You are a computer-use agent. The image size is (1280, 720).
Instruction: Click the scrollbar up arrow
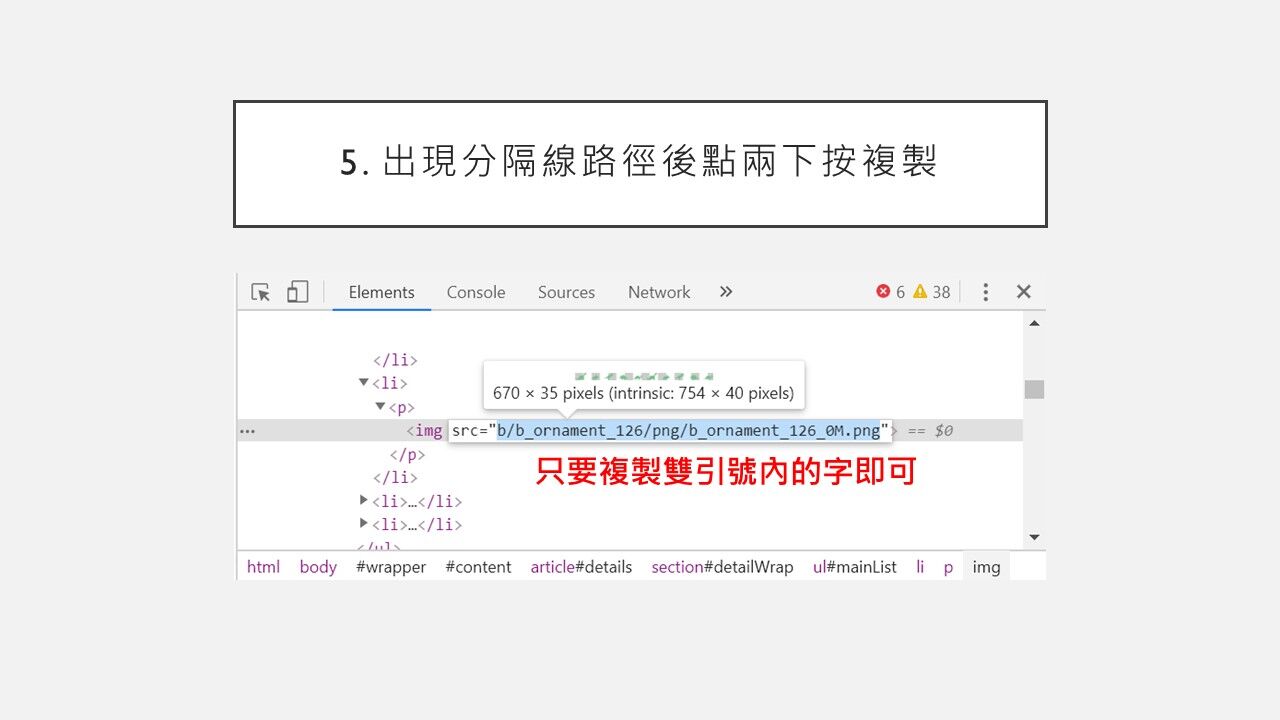[x=1034, y=322]
